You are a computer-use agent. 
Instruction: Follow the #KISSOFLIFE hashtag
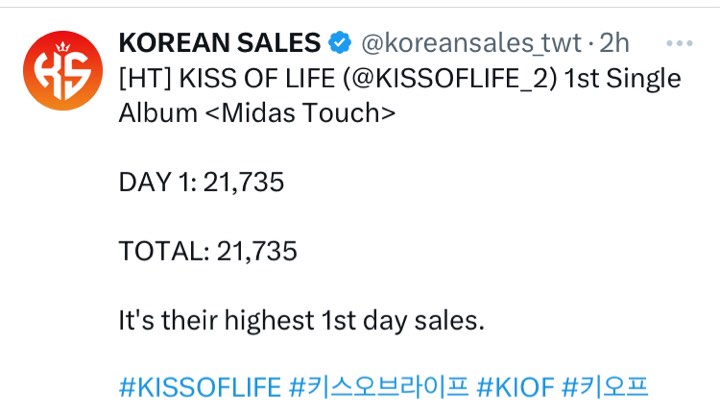[x=200, y=387]
